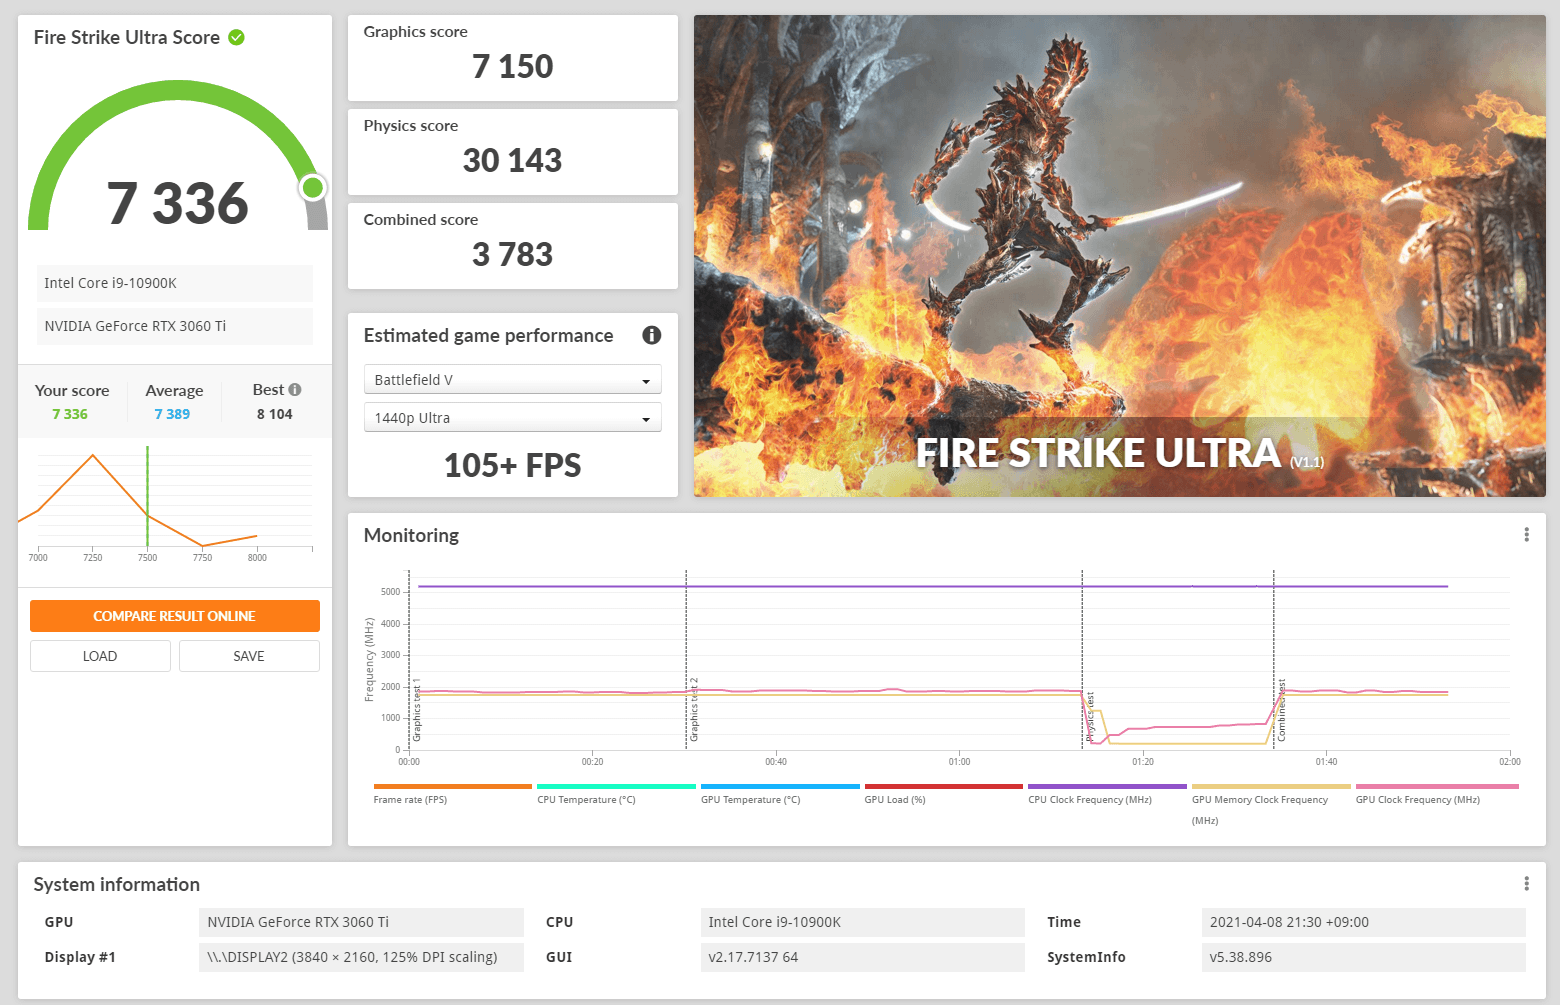Click NVIDIA GeForce RTX 3060 Ti under gauge

tap(175, 326)
